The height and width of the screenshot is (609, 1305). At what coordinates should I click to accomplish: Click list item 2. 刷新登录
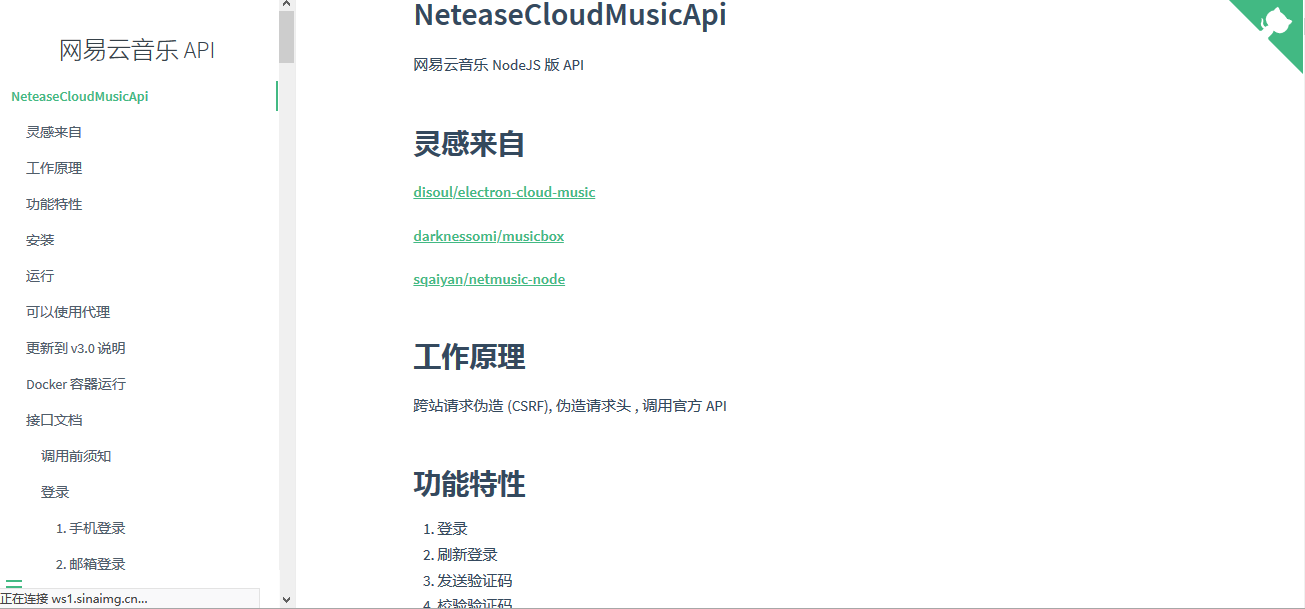460,555
